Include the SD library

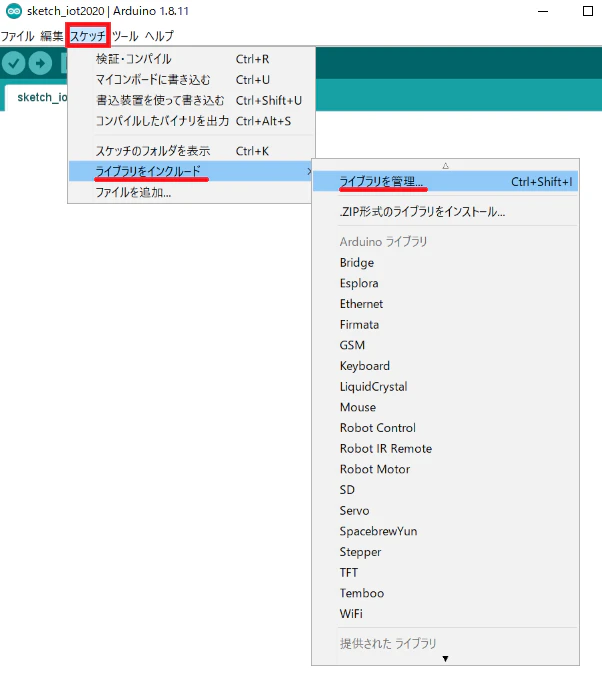(445, 490)
